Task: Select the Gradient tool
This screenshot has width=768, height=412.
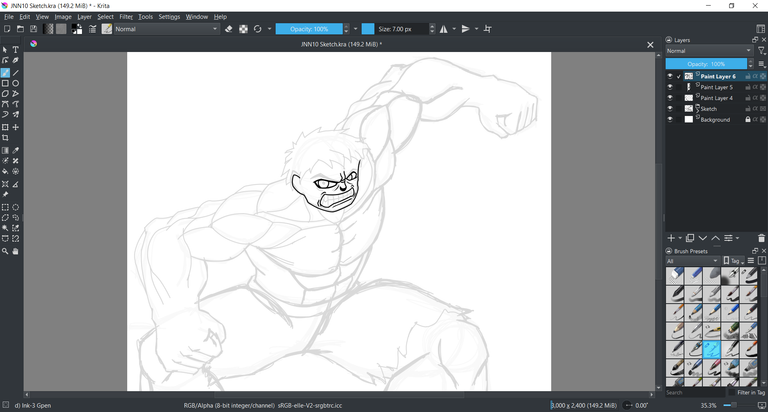Action: [5, 150]
